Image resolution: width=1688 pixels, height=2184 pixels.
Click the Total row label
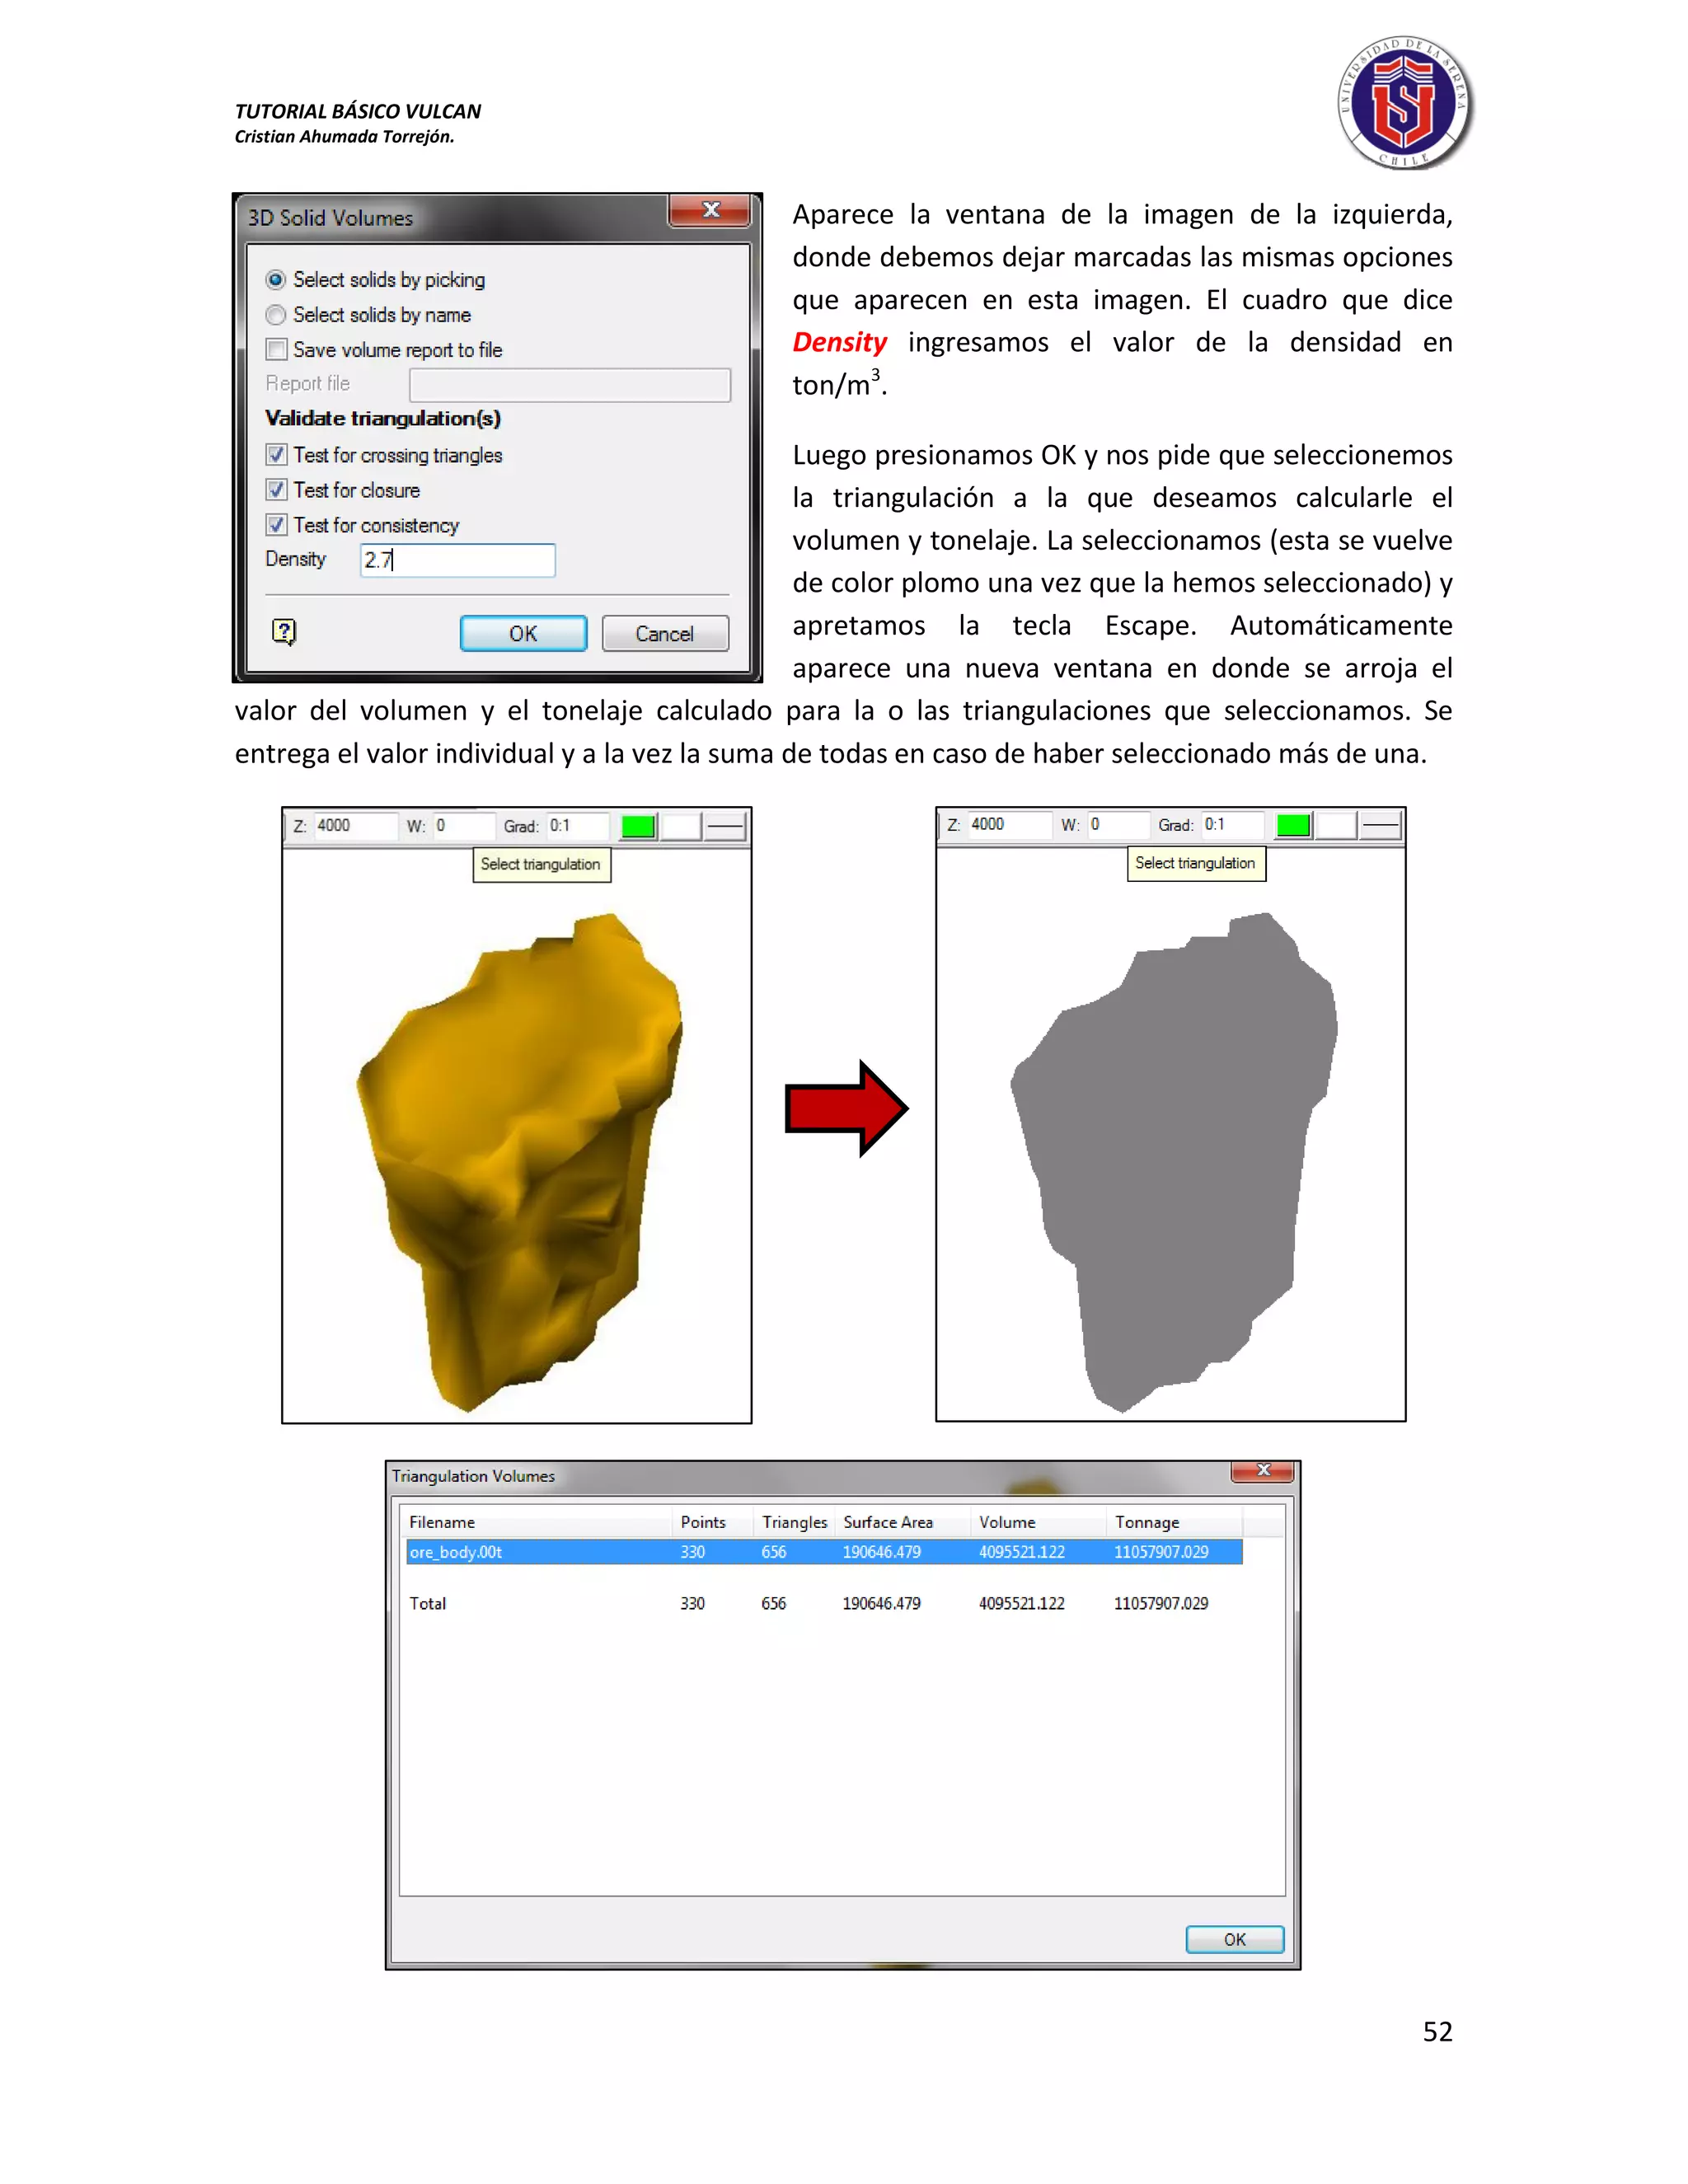coord(427,1604)
